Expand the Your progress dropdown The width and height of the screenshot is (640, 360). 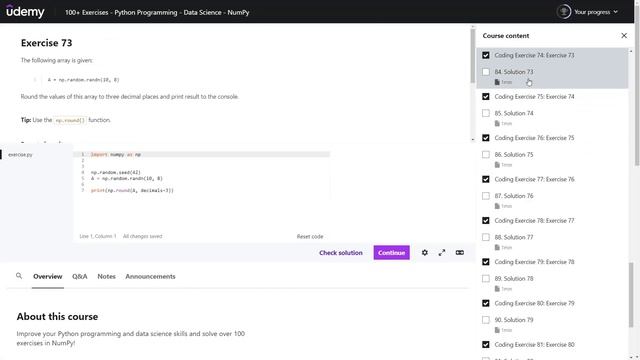point(596,12)
